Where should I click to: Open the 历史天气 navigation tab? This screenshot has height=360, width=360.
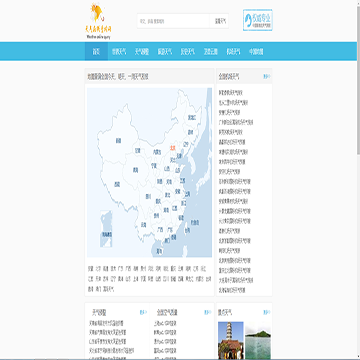[187, 51]
